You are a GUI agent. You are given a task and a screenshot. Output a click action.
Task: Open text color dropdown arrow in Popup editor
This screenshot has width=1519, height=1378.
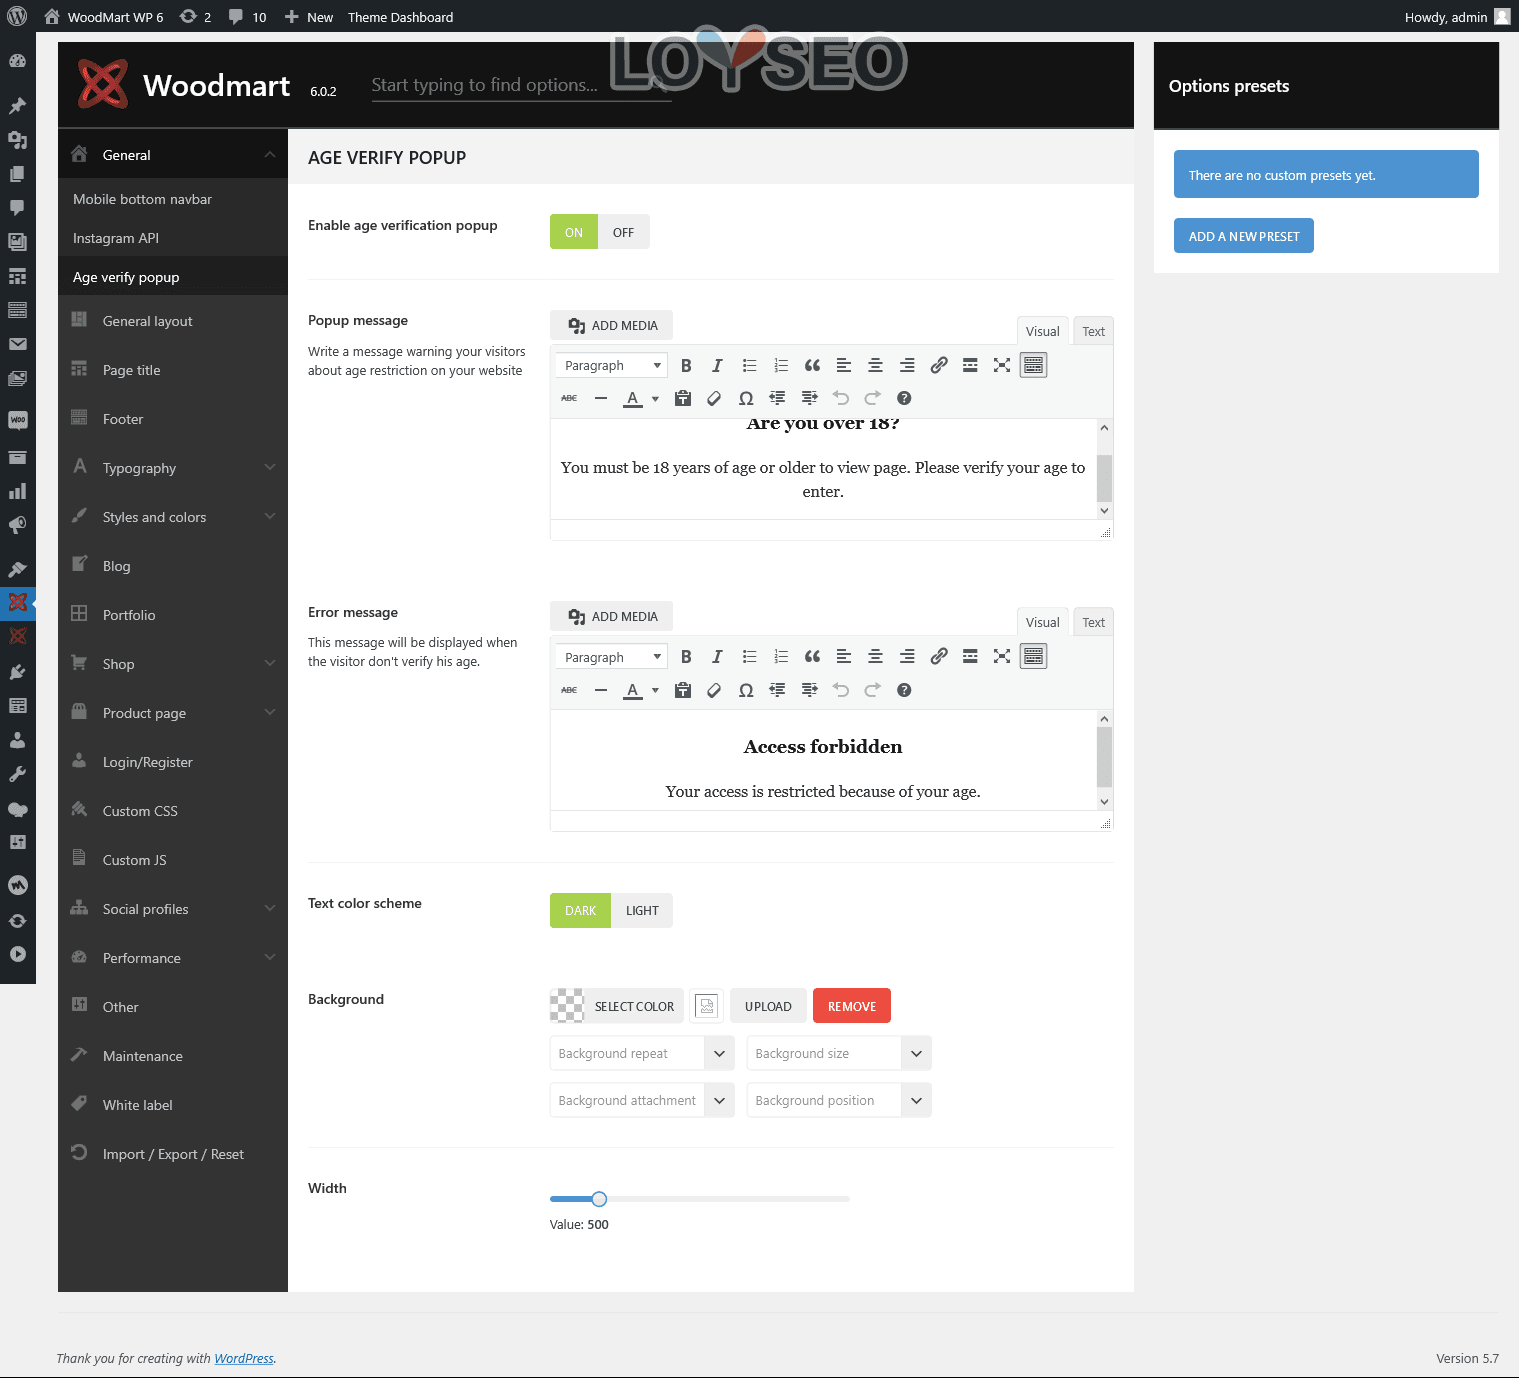point(655,398)
